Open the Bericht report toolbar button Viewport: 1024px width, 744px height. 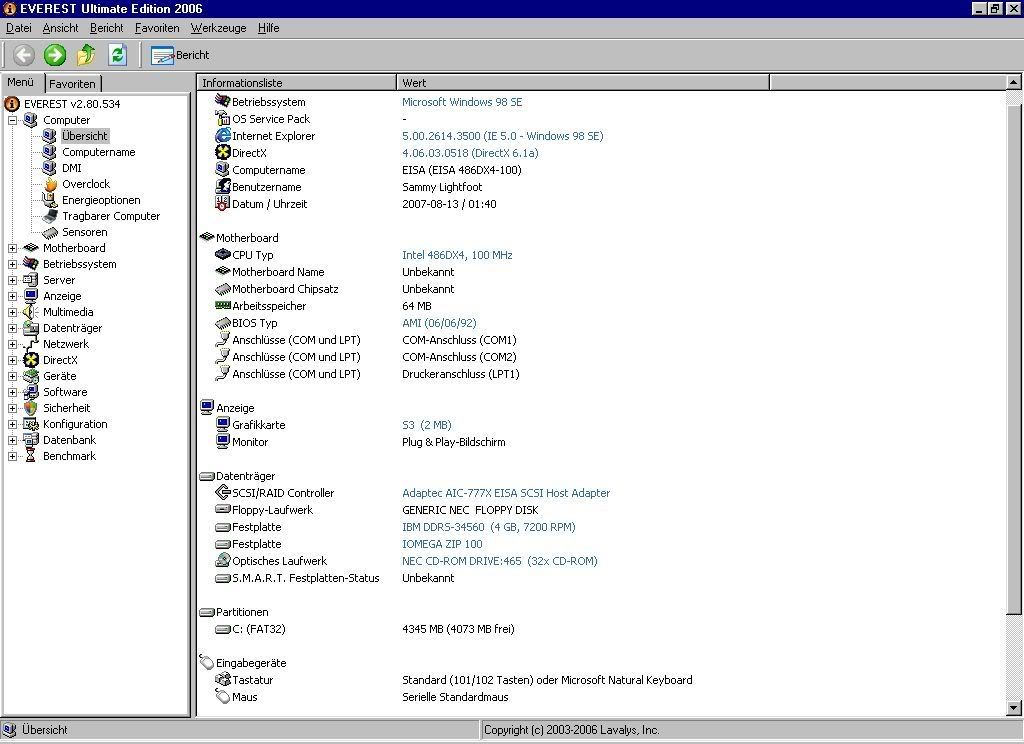(180, 55)
